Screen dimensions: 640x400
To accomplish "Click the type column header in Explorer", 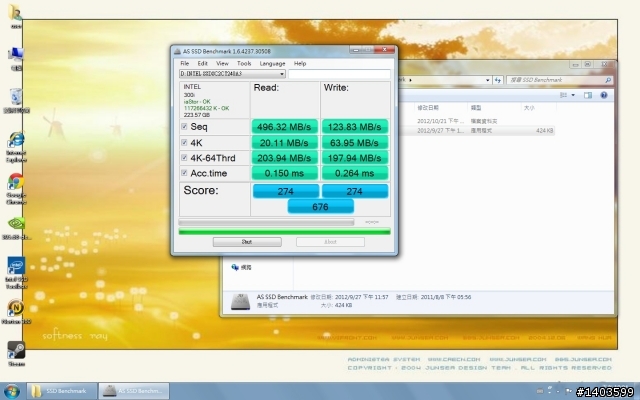I will point(494,108).
